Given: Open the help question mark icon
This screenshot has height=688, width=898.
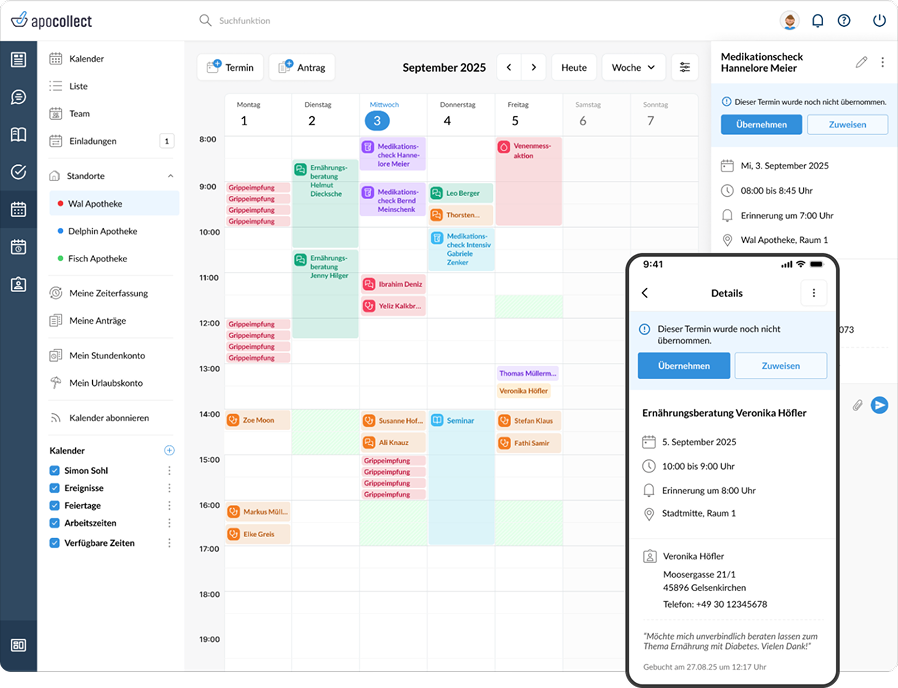Looking at the screenshot, I should coord(844,20).
